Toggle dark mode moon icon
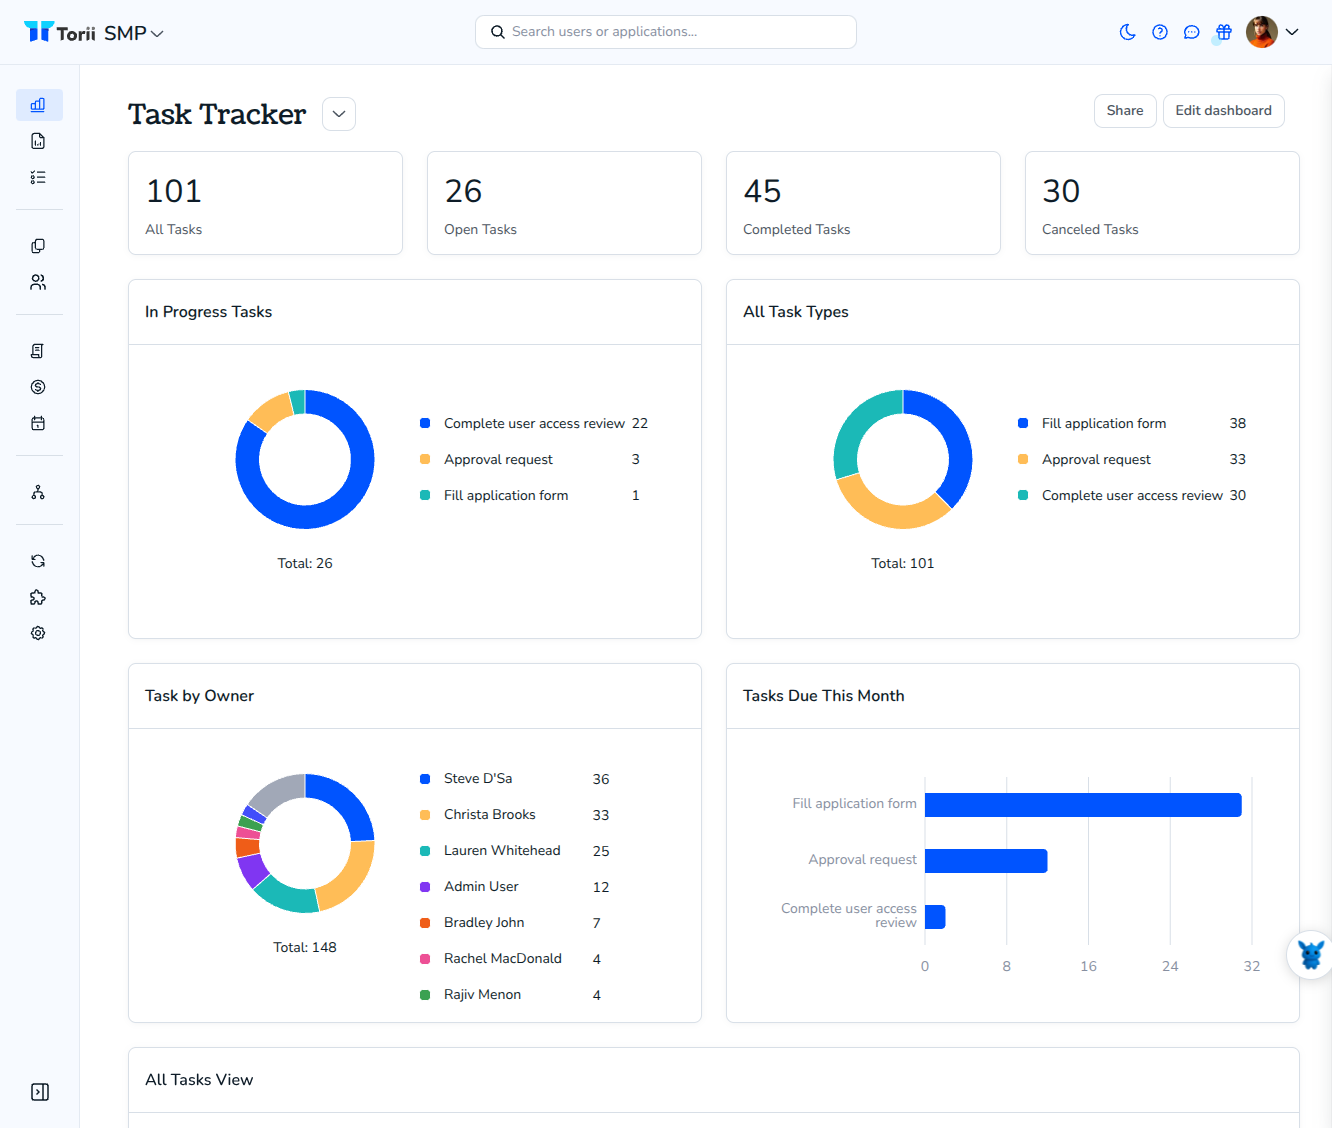The height and width of the screenshot is (1128, 1332). [1127, 32]
